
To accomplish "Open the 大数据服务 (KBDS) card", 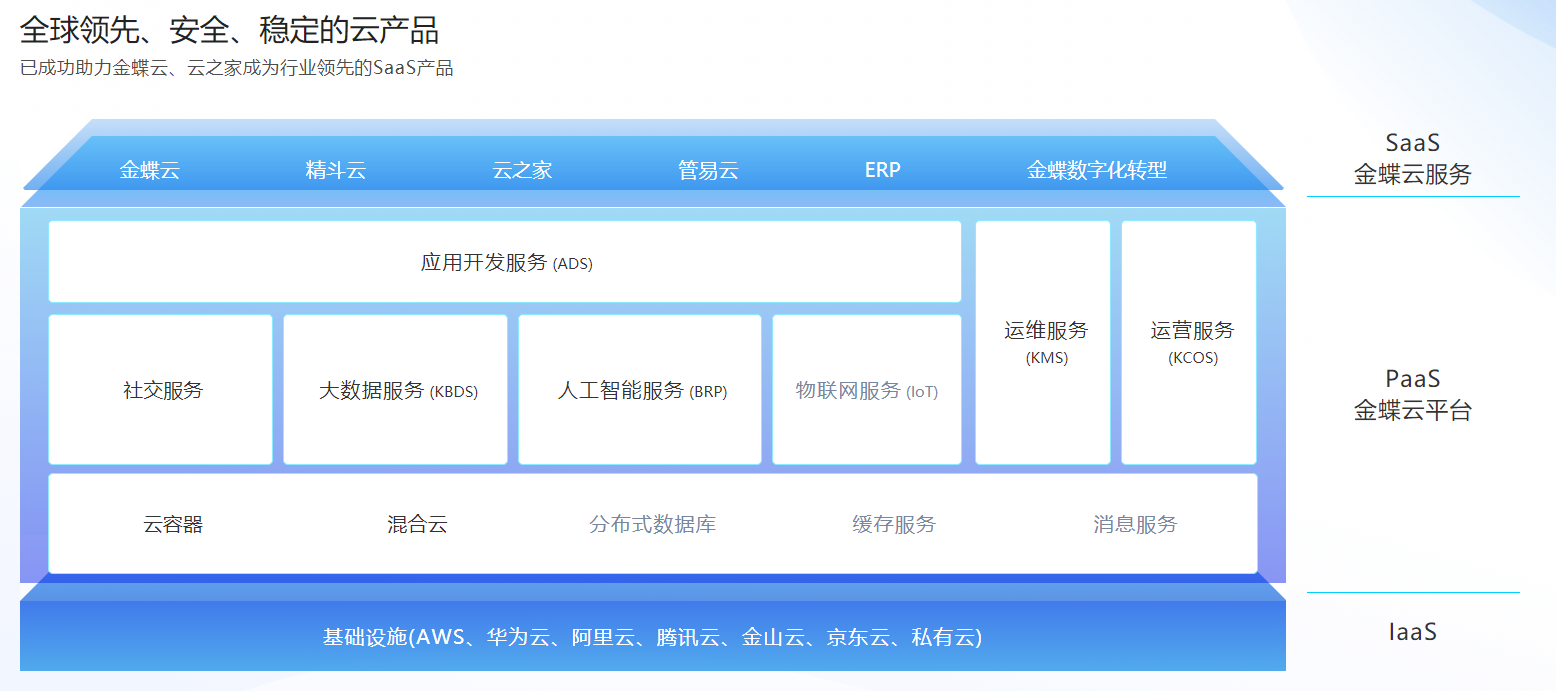I will click(395, 390).
